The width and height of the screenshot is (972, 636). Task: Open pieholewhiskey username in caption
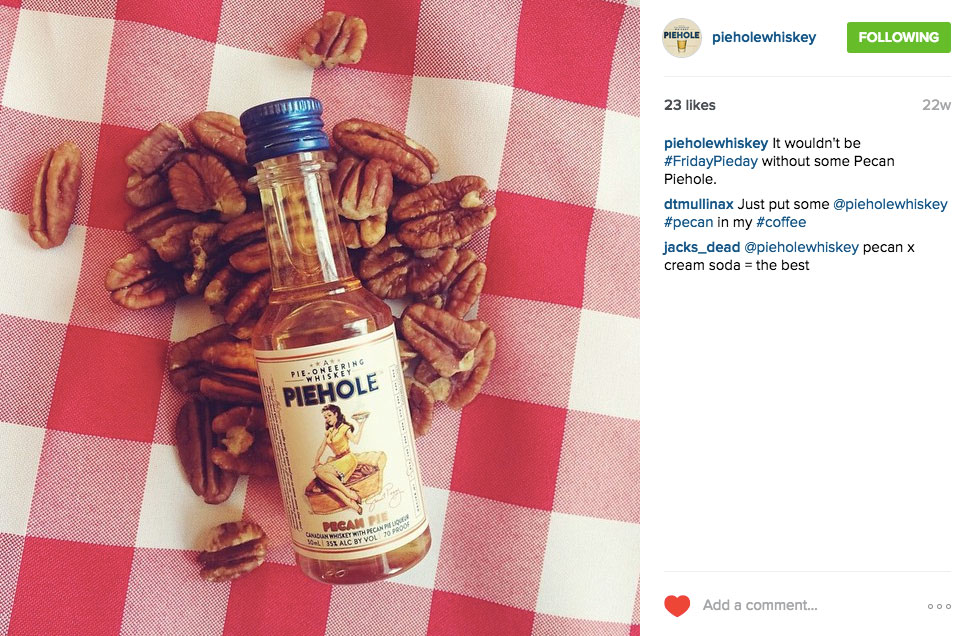click(x=716, y=143)
